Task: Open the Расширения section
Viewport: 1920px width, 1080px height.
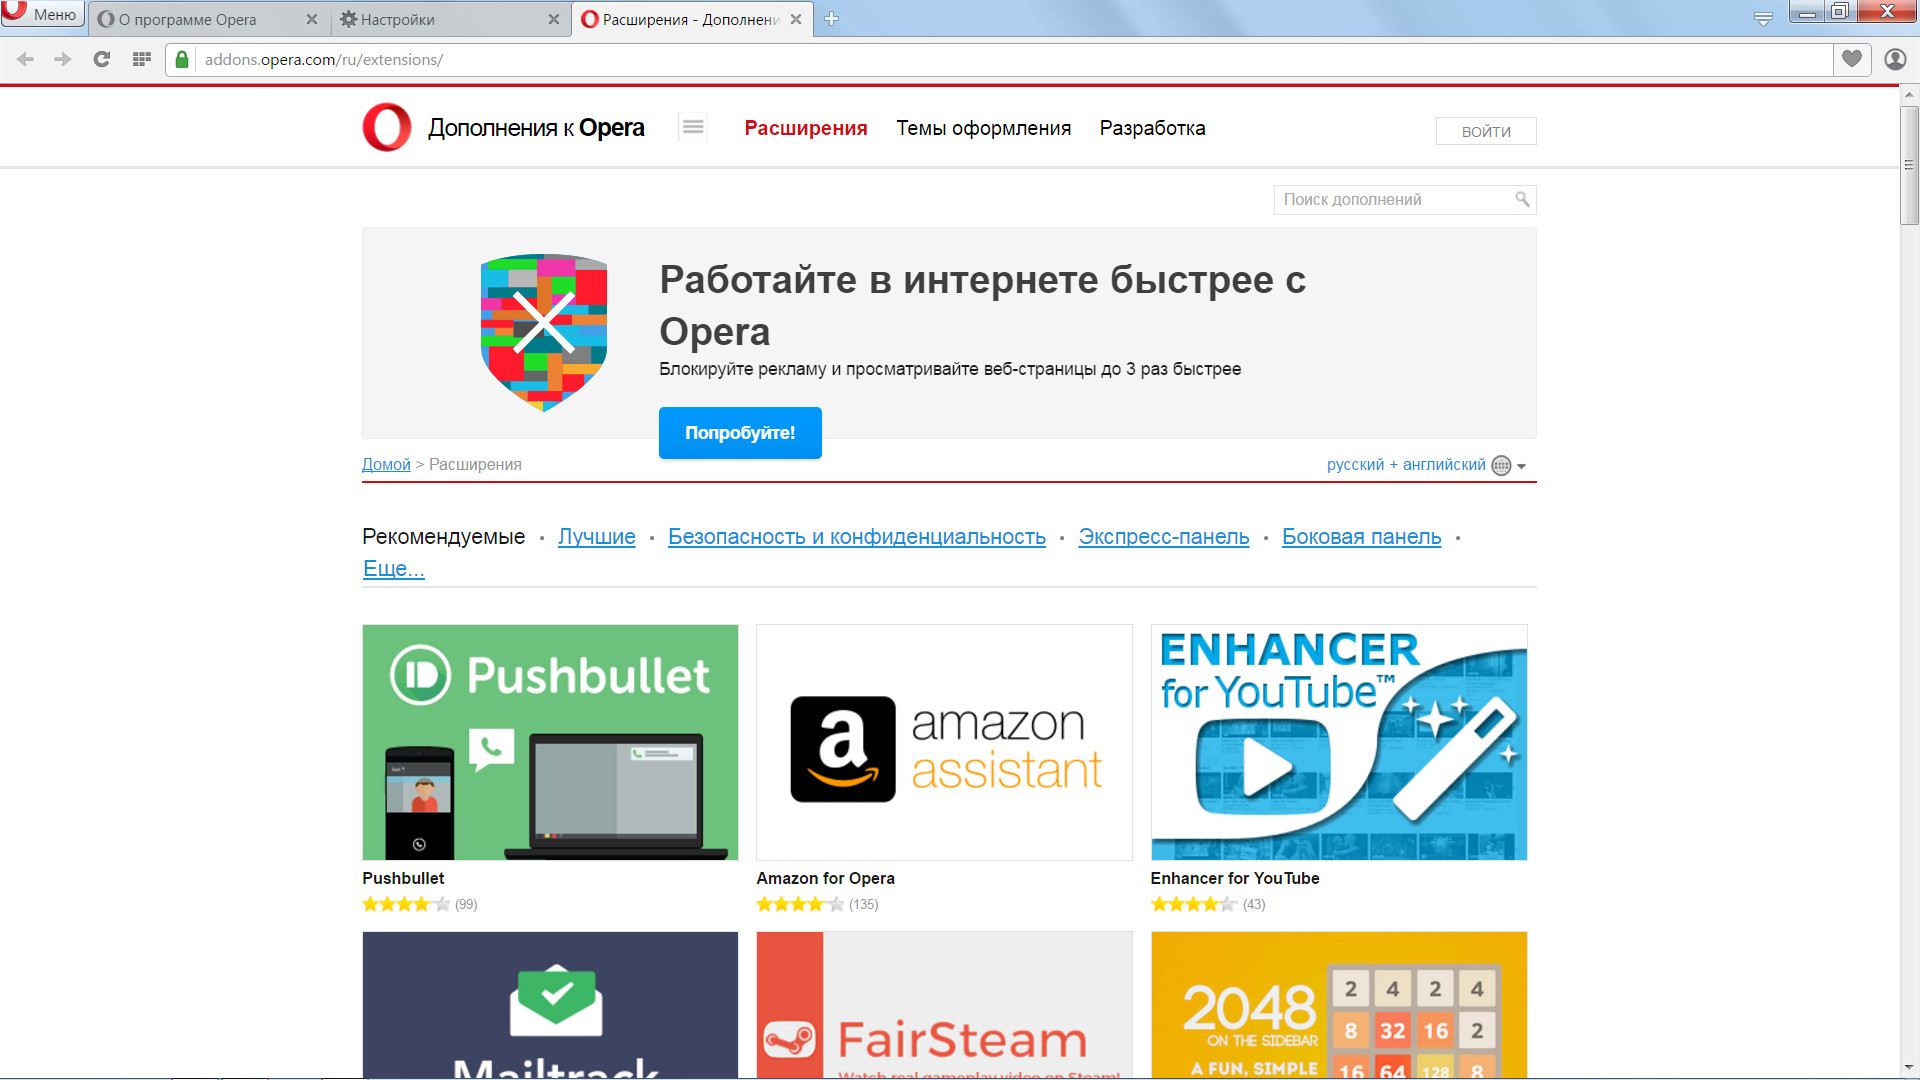Action: point(806,128)
